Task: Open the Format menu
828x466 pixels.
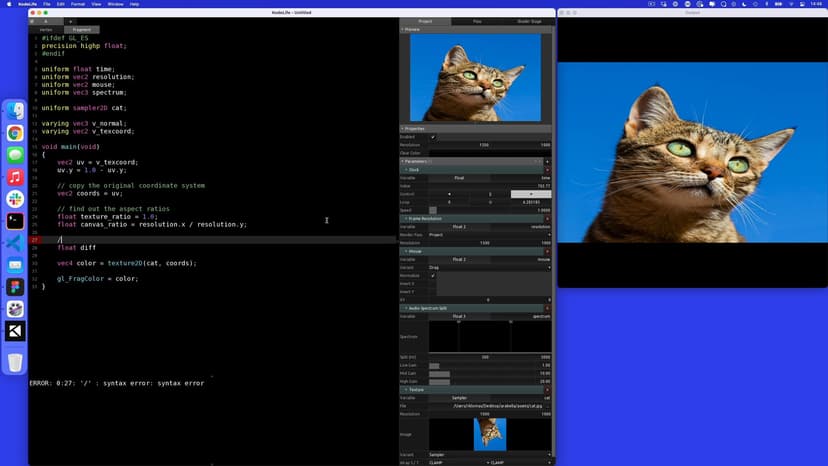Action: [76, 4]
